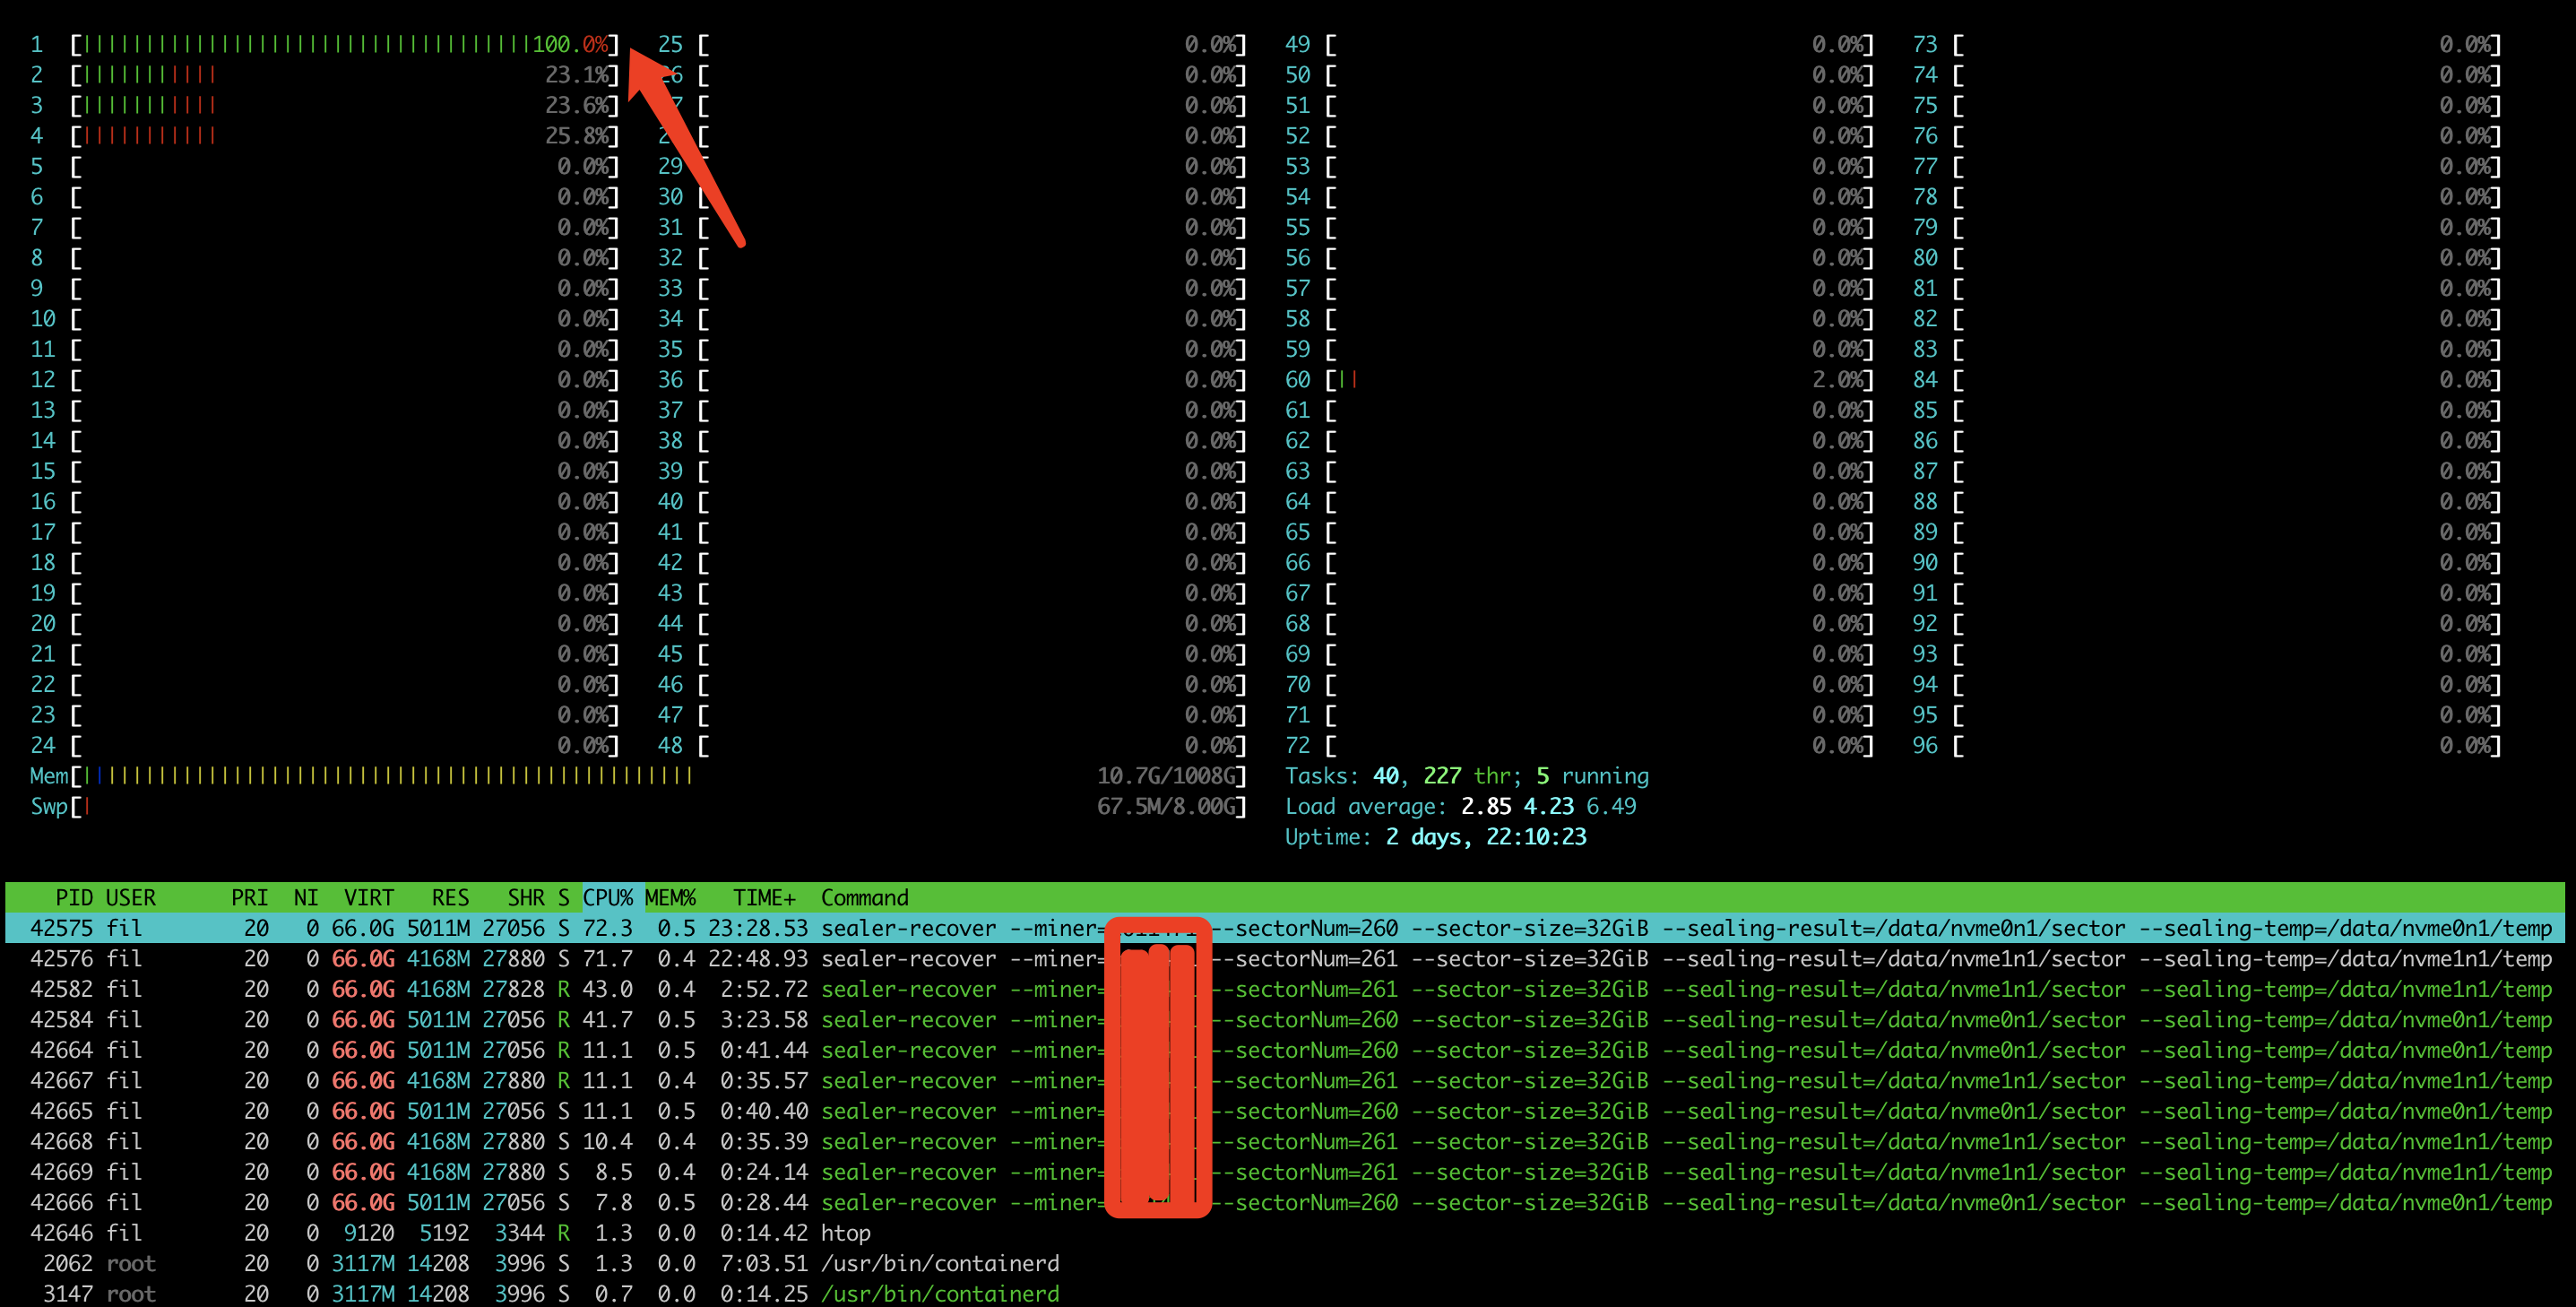Select process row PID 42582
The height and width of the screenshot is (1307, 2576).
[1285, 989]
